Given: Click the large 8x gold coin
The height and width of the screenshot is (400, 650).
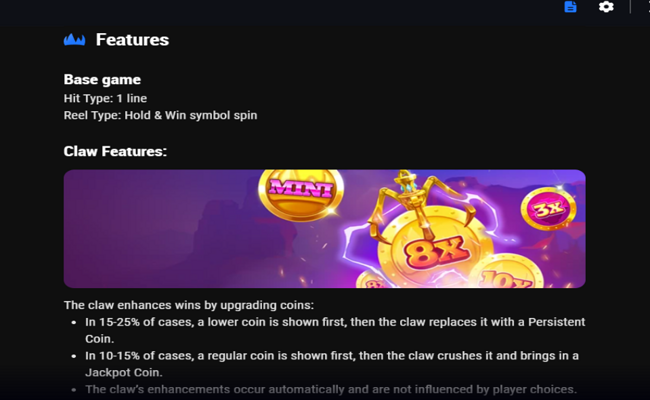Looking at the screenshot, I should [x=436, y=249].
